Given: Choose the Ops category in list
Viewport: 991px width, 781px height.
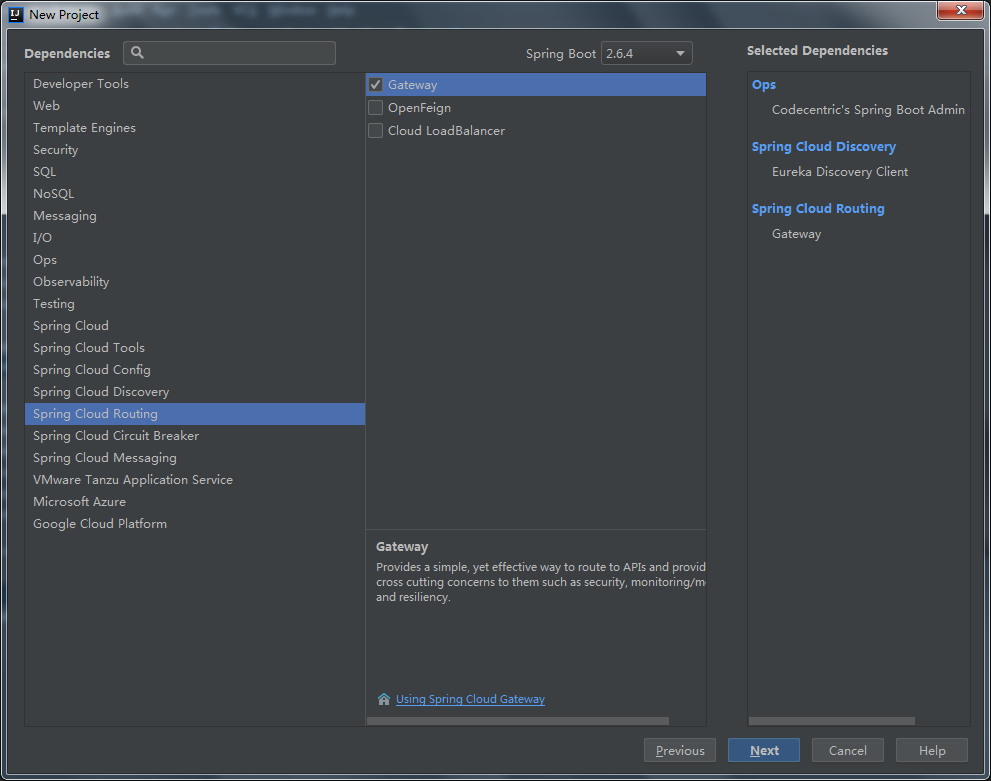Looking at the screenshot, I should [x=195, y=260].
